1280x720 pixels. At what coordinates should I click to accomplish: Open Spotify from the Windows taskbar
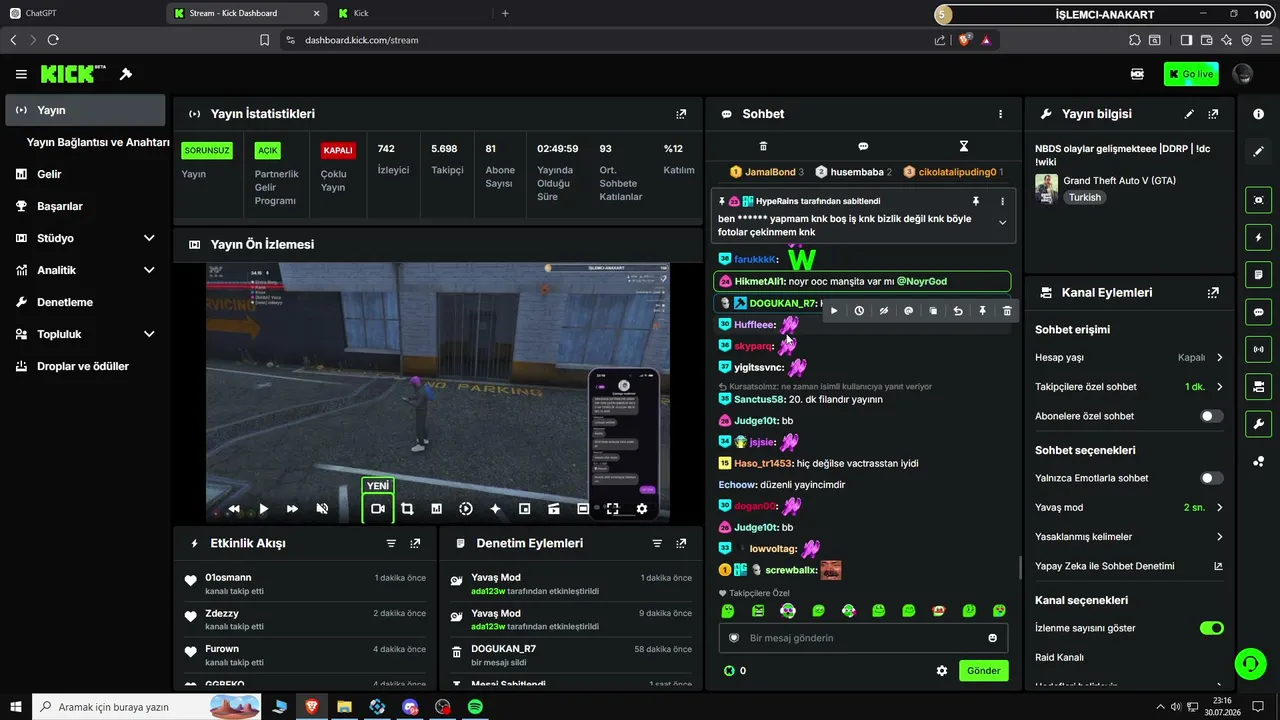point(475,707)
